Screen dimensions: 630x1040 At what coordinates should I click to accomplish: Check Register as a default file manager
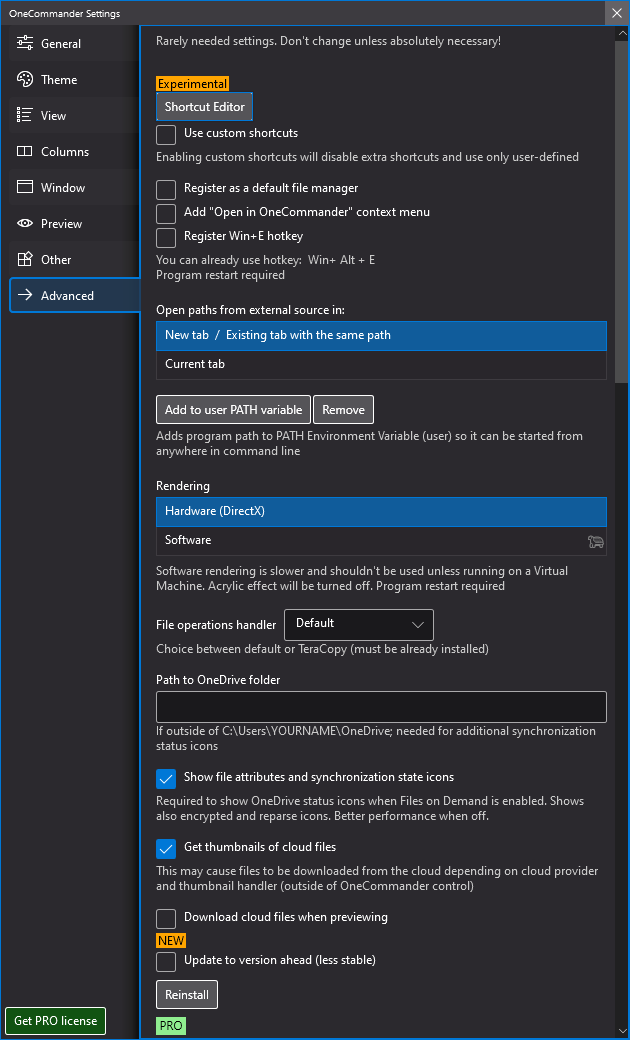point(166,189)
